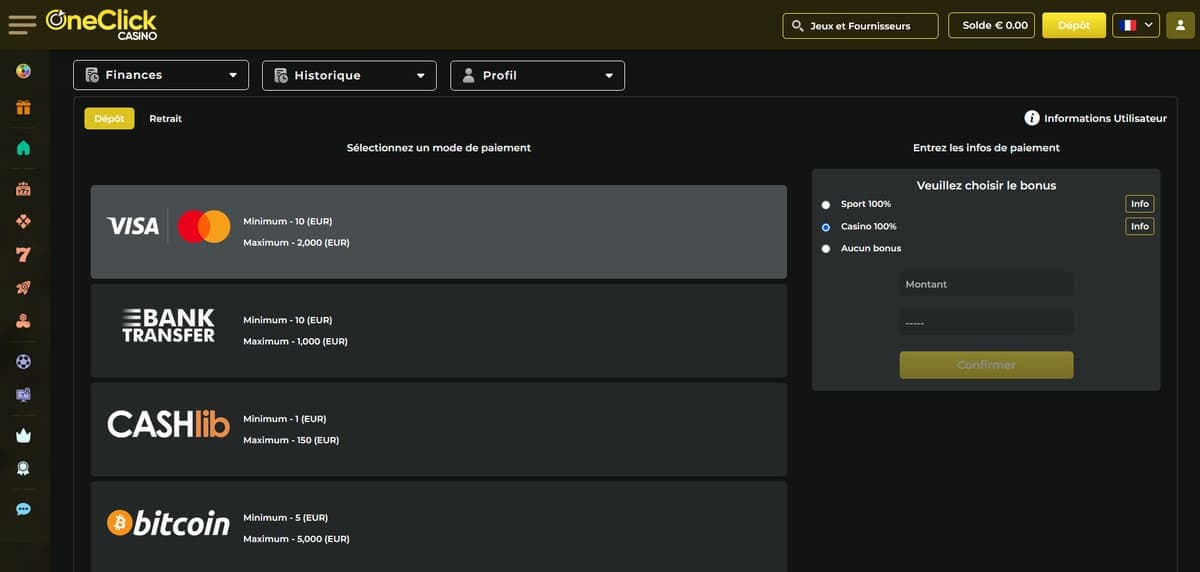Click Bank Transfer's Maximum - 1,000 (EUR) text
The height and width of the screenshot is (572, 1200).
295,341
